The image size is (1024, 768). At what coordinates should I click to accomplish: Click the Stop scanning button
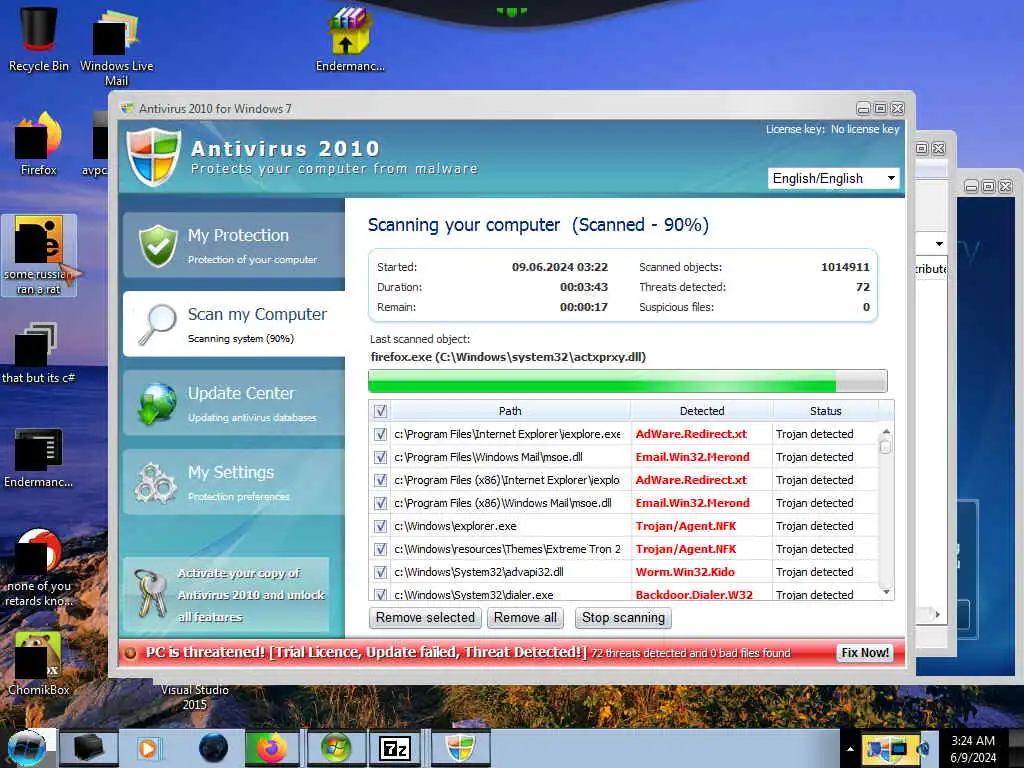(x=623, y=618)
